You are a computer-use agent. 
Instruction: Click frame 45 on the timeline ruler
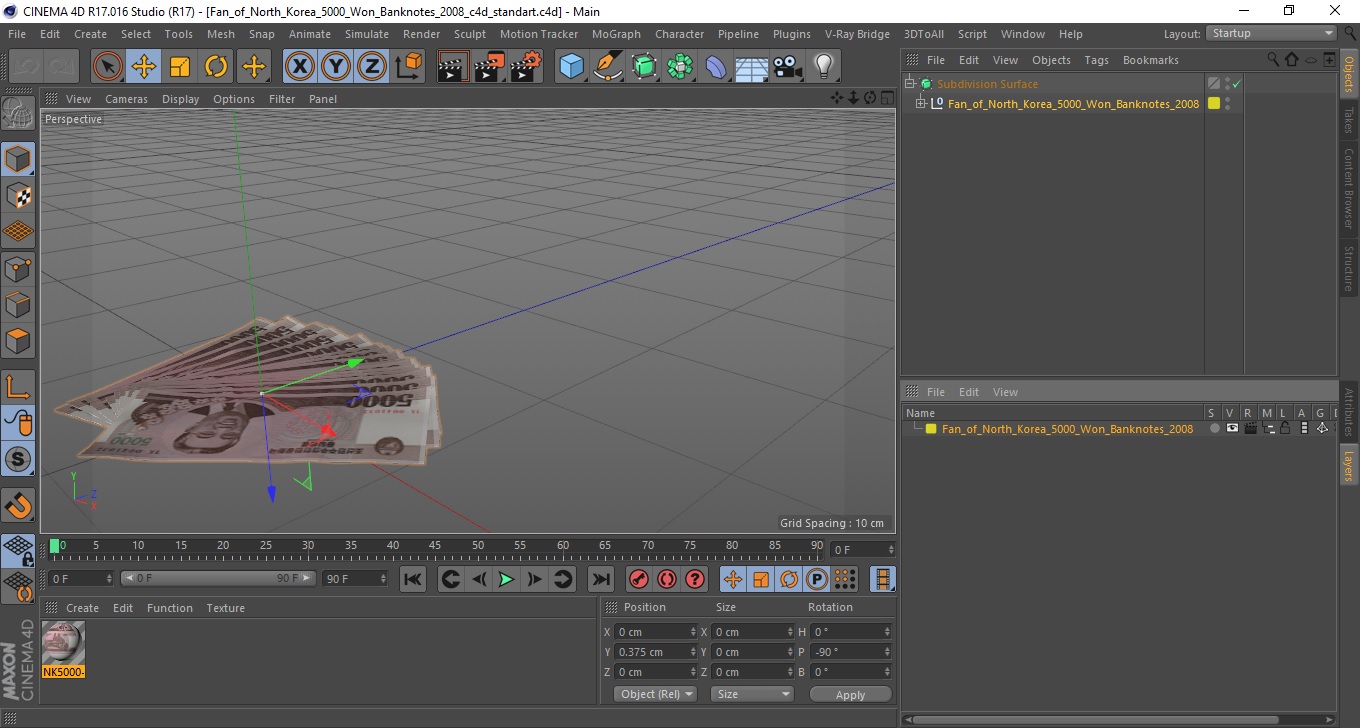pyautogui.click(x=436, y=546)
